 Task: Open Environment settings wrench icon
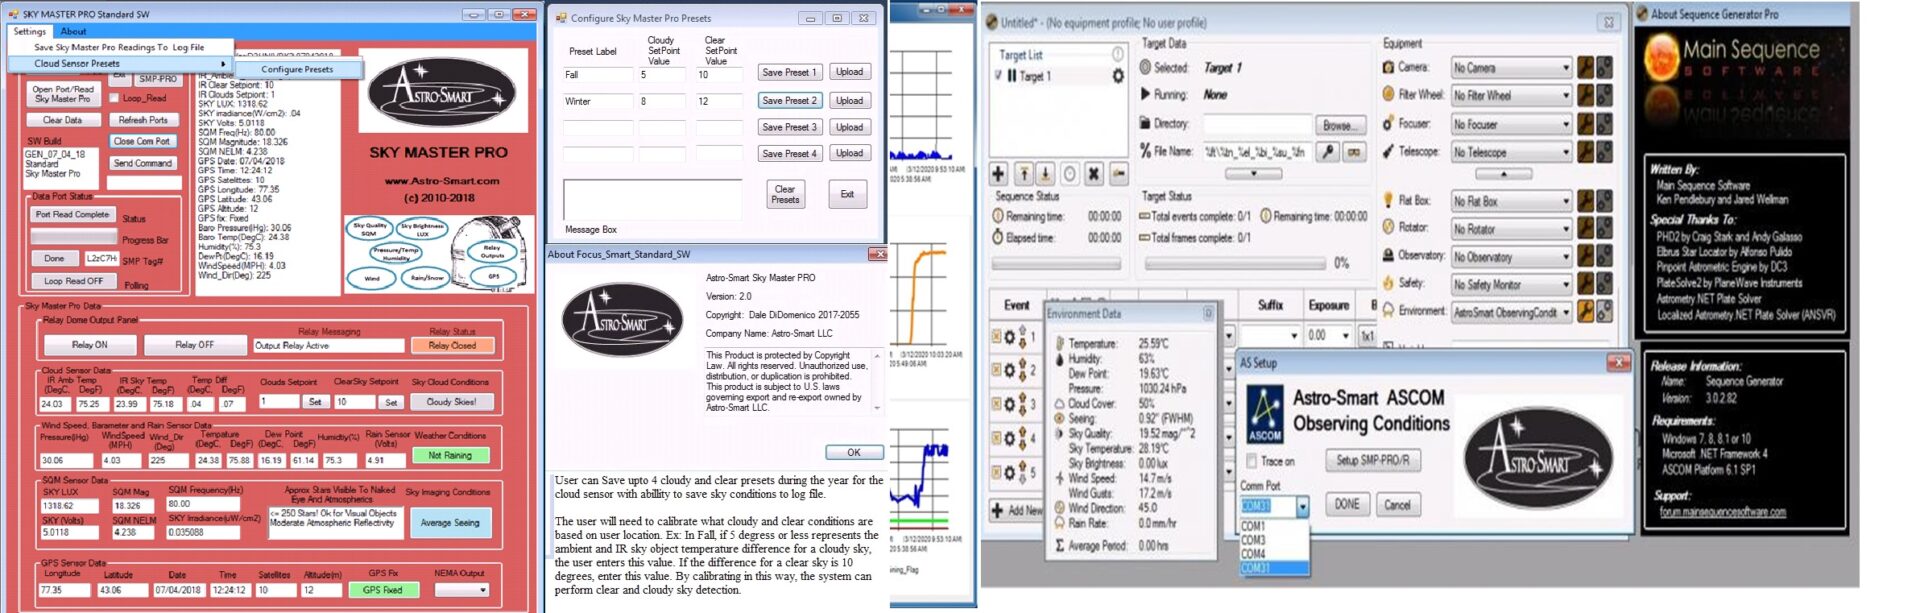click(x=1585, y=312)
